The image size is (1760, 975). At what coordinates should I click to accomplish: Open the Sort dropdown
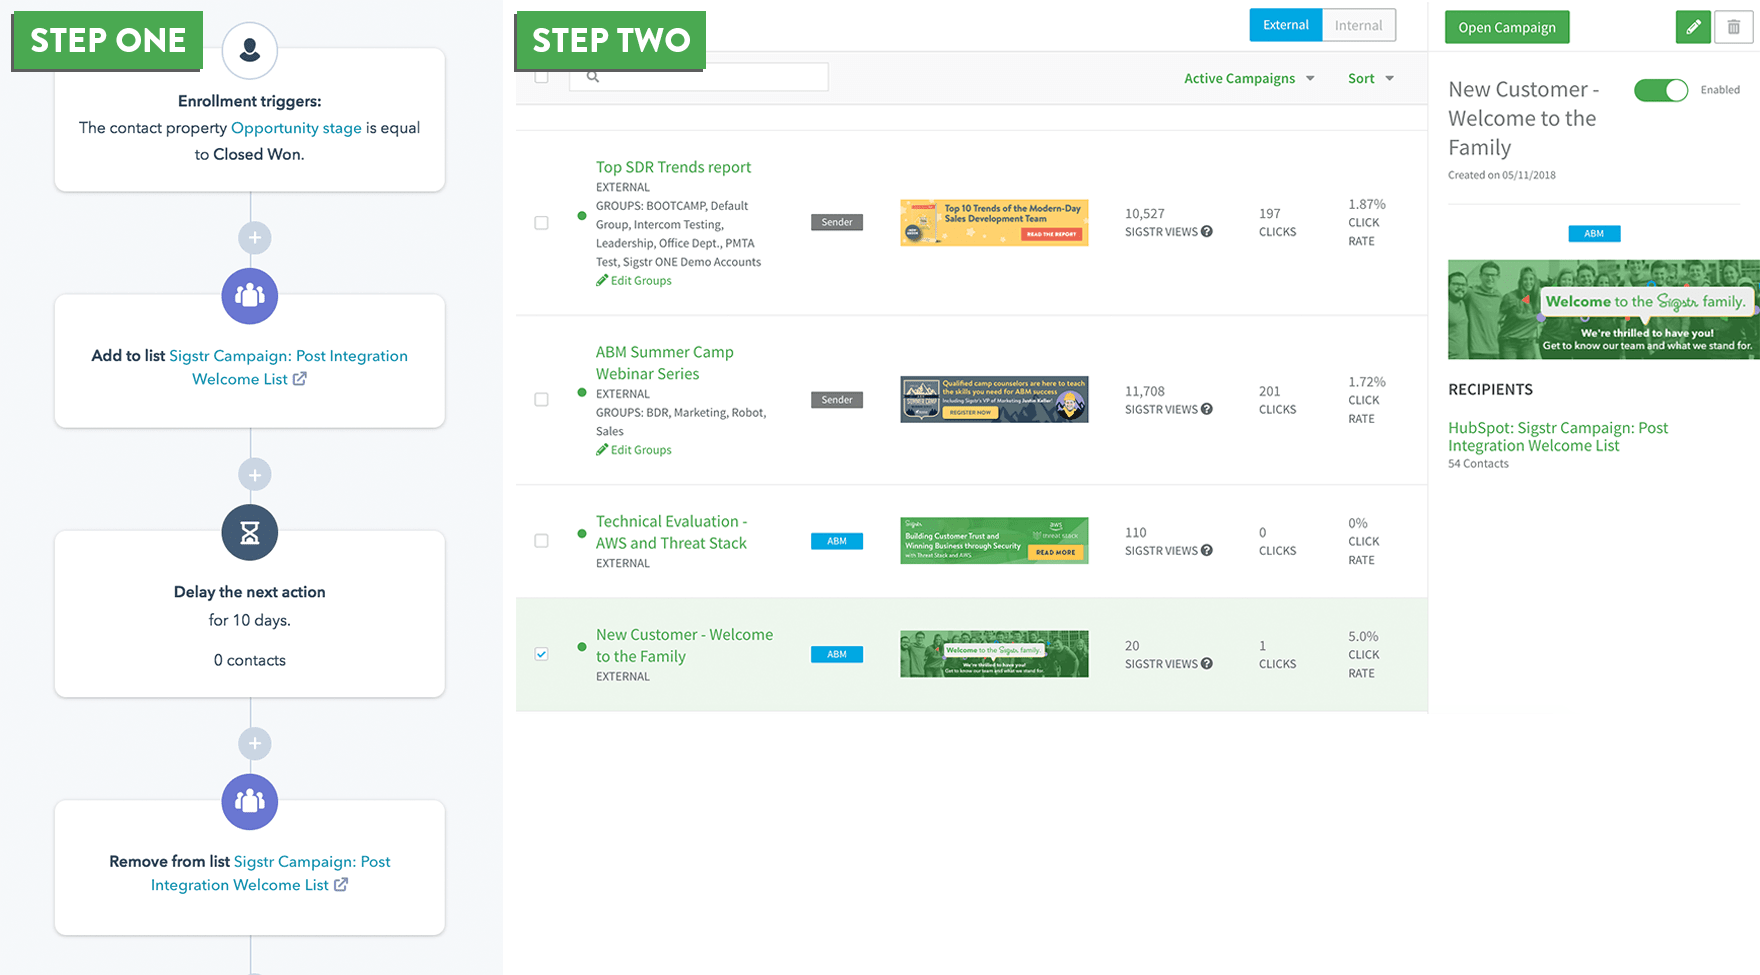pyautogui.click(x=1371, y=78)
